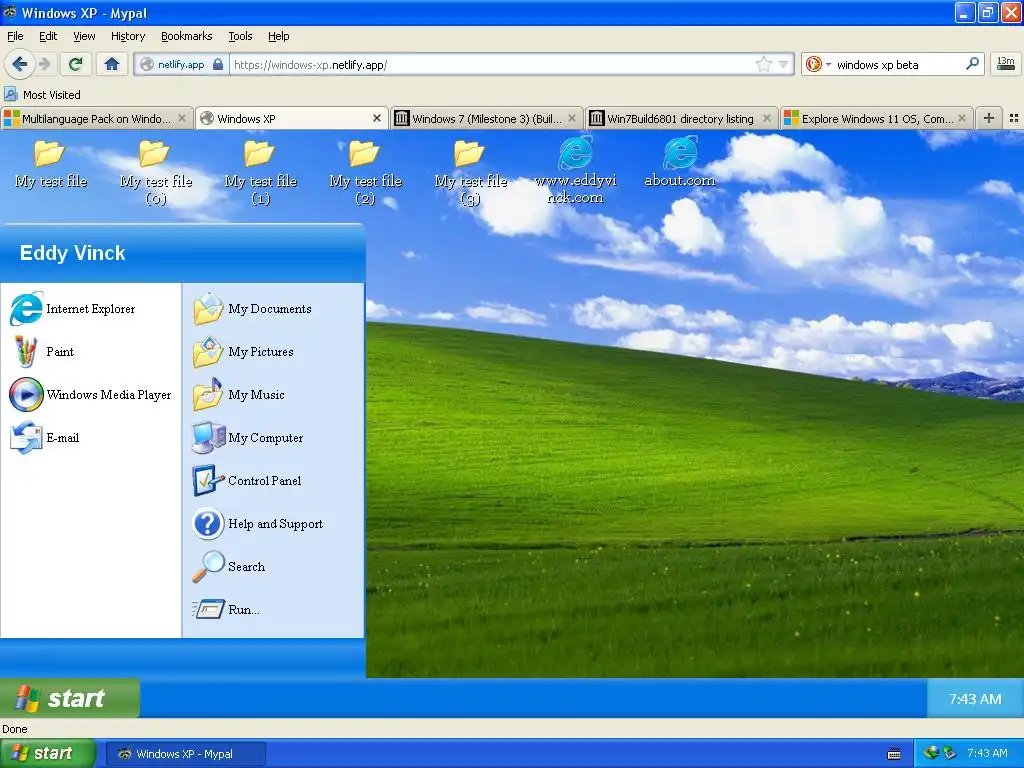Image resolution: width=1024 pixels, height=768 pixels.
Task: Select the 'My test file (0)' folder
Action: click(155, 172)
